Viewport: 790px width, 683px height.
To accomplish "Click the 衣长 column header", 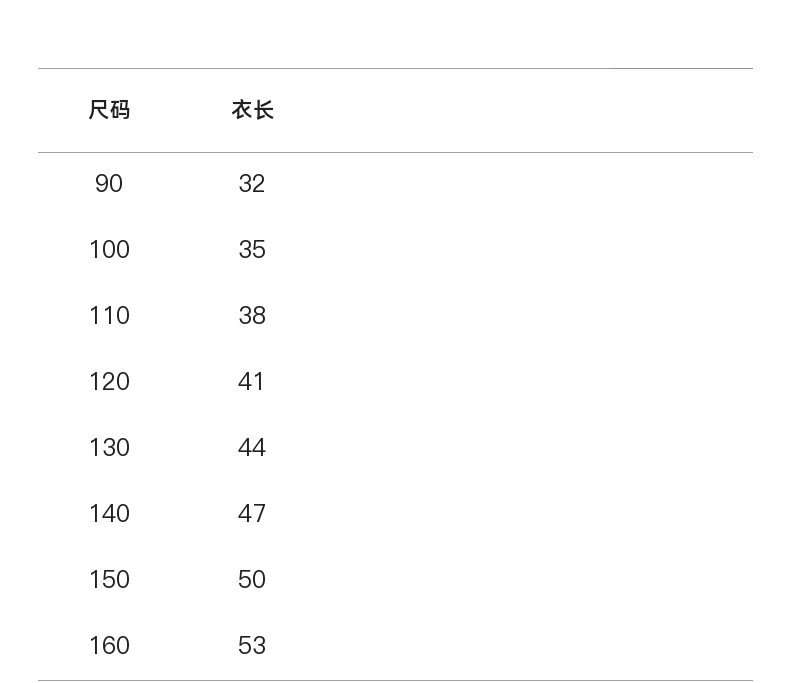I will point(252,110).
